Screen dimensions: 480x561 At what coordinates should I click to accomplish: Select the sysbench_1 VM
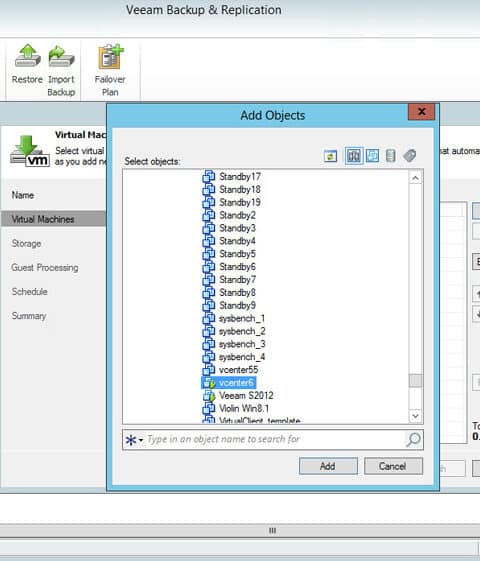click(x=242, y=318)
